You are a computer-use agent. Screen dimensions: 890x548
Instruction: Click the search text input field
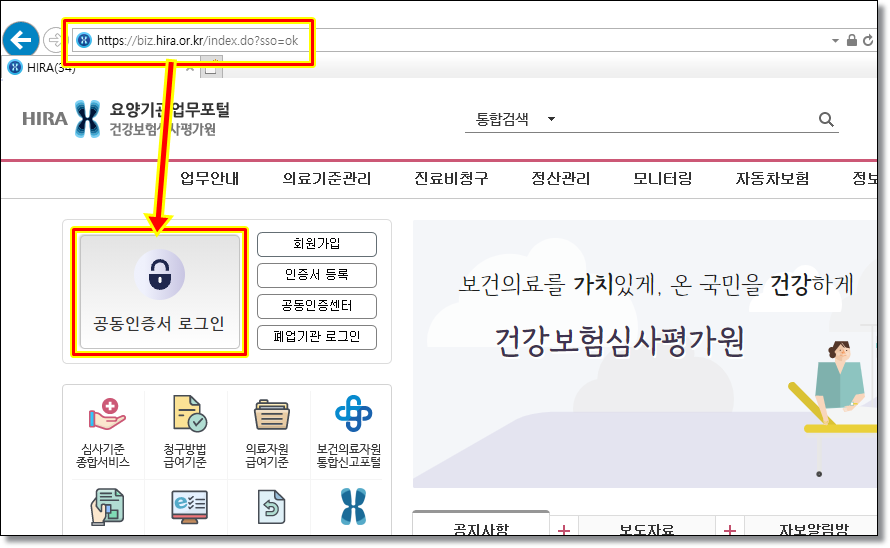pos(687,119)
